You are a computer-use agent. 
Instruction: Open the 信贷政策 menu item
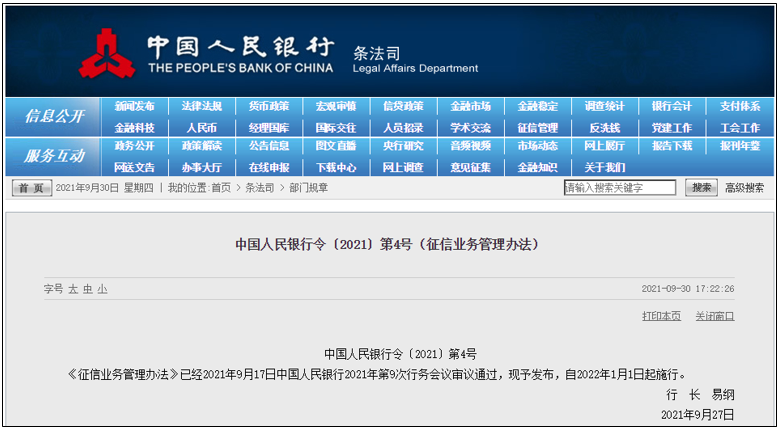(x=403, y=106)
